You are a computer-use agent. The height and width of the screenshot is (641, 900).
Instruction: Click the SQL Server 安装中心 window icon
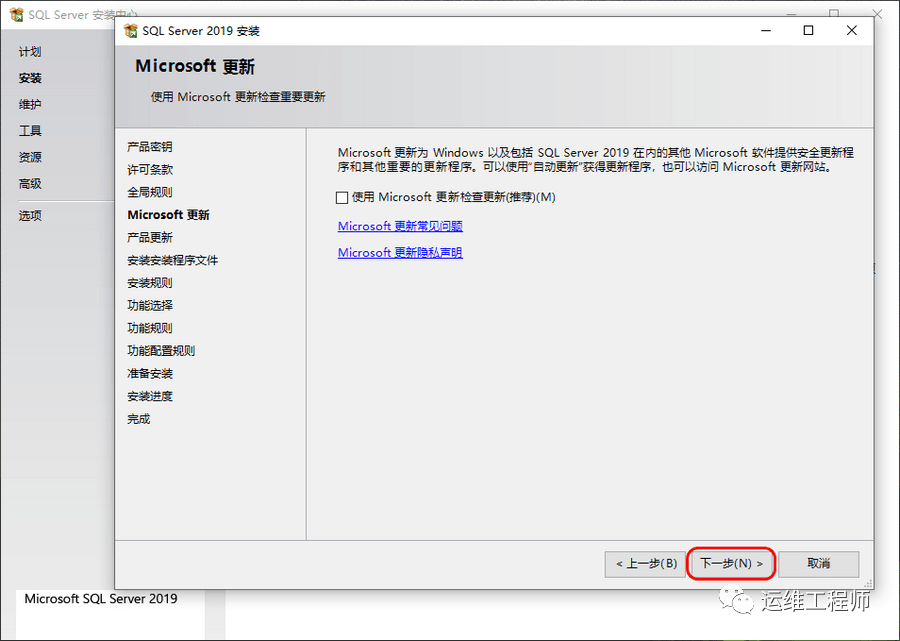click(17, 14)
